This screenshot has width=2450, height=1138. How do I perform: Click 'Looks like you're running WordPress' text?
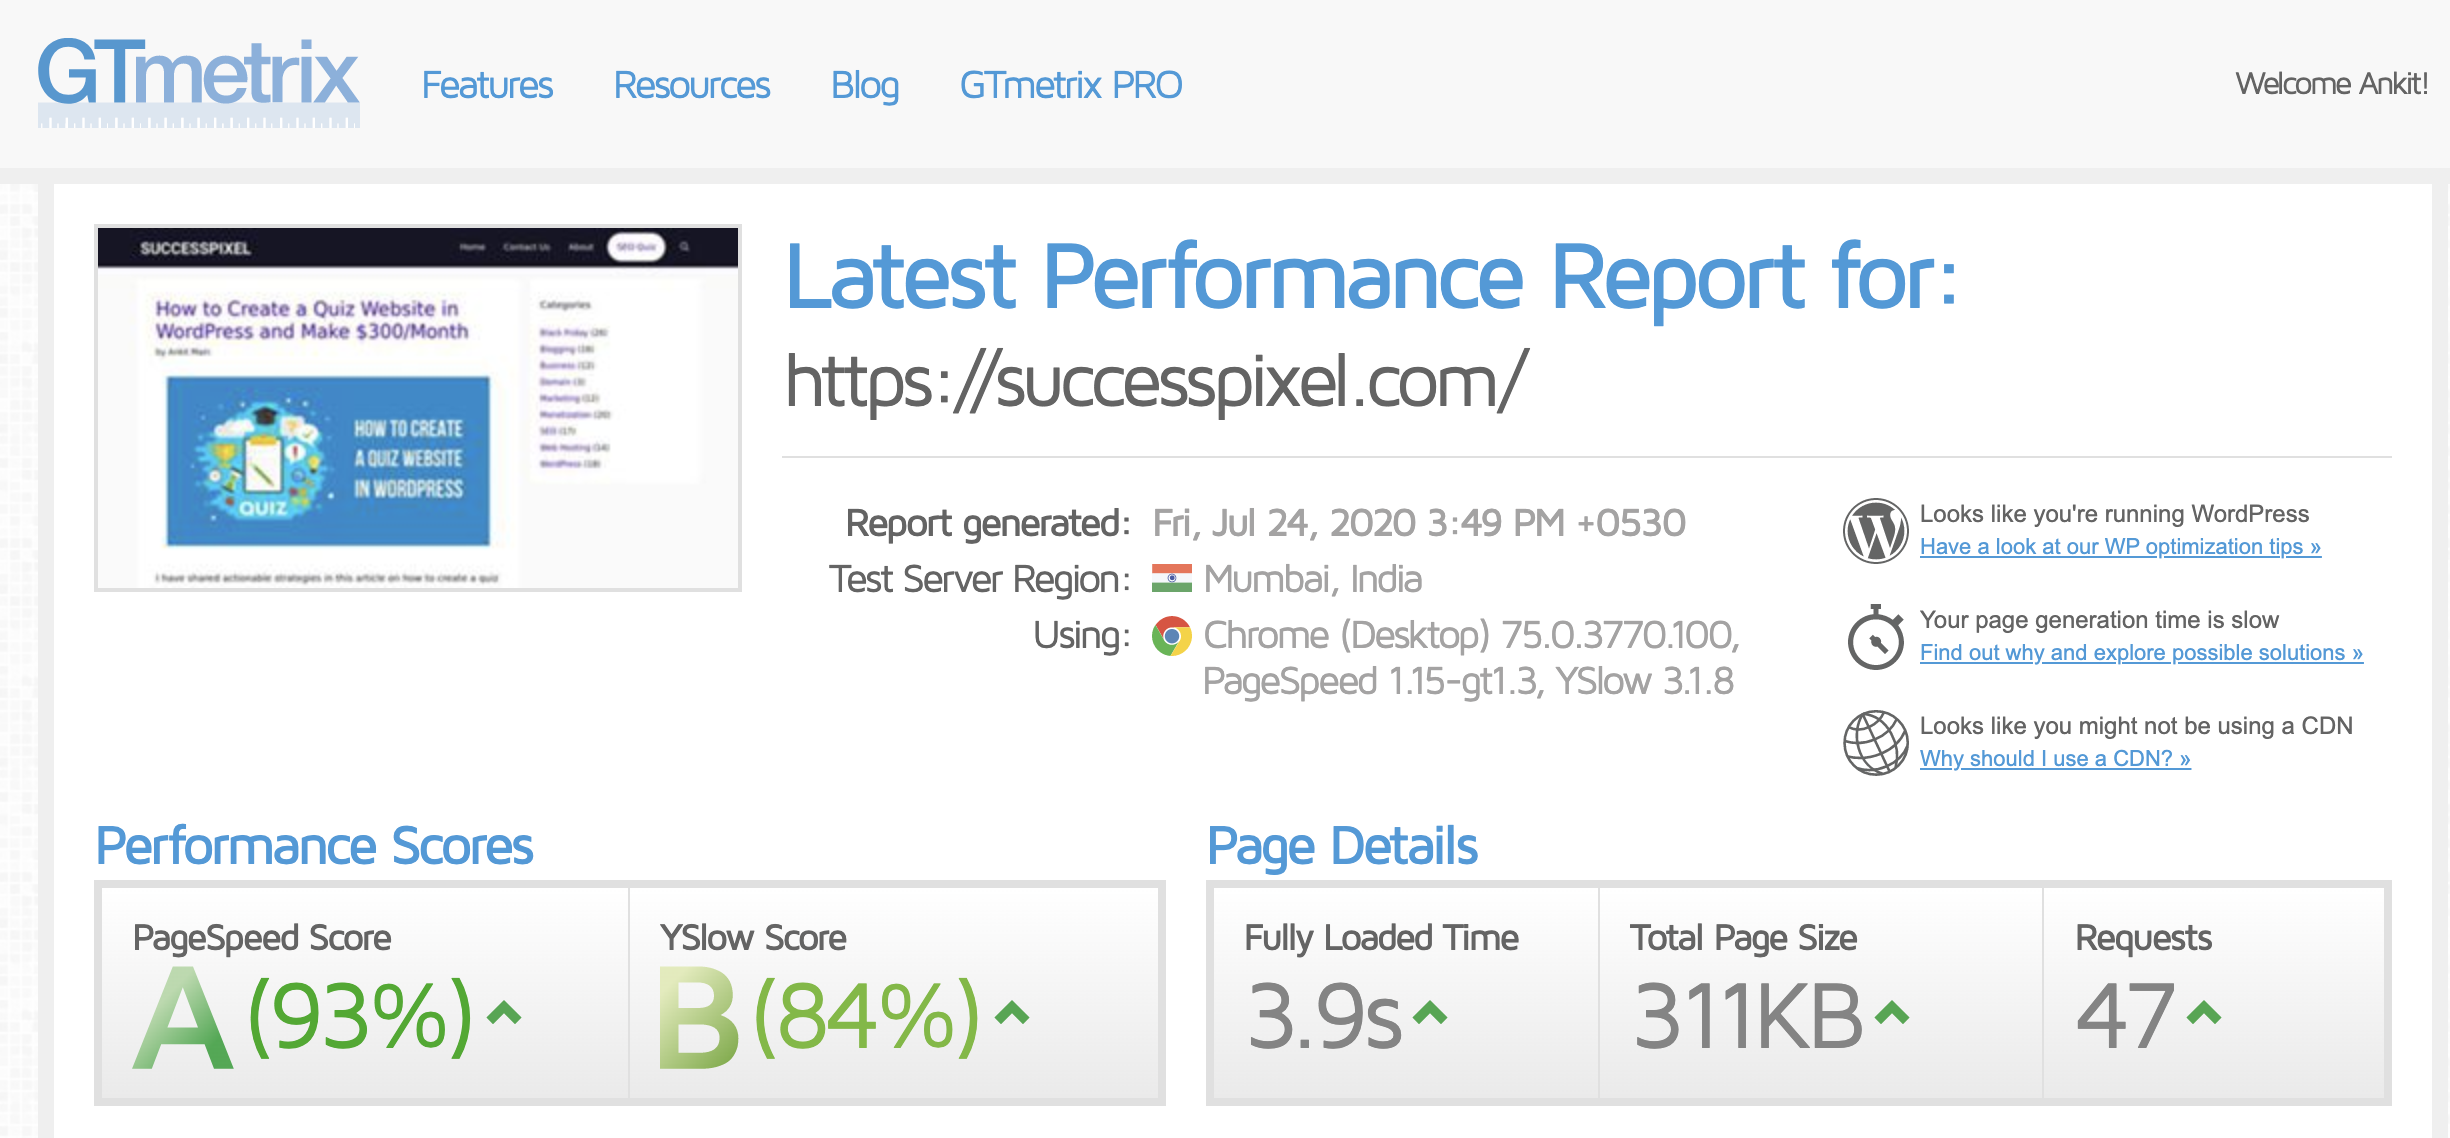[x=2114, y=514]
